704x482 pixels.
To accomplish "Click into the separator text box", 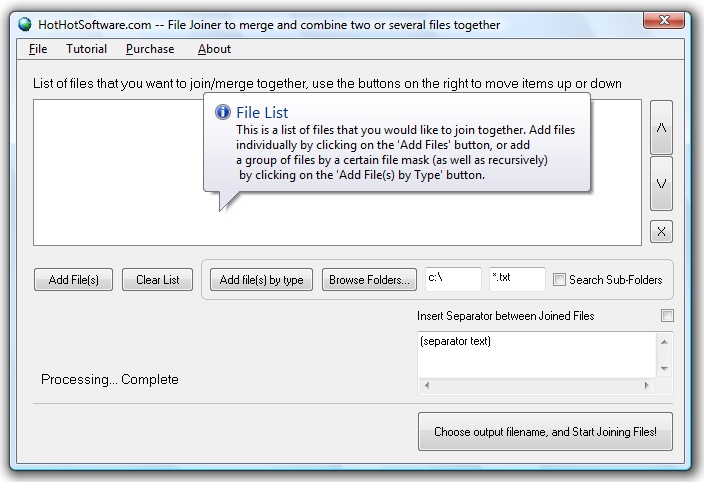I will point(537,355).
